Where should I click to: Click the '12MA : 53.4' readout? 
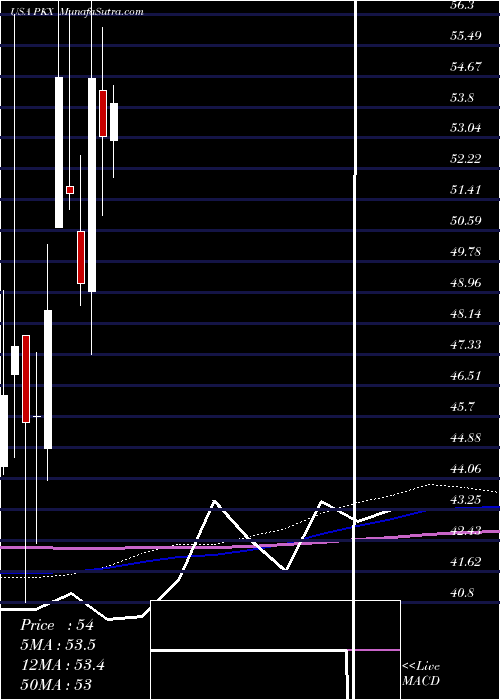click(62, 665)
